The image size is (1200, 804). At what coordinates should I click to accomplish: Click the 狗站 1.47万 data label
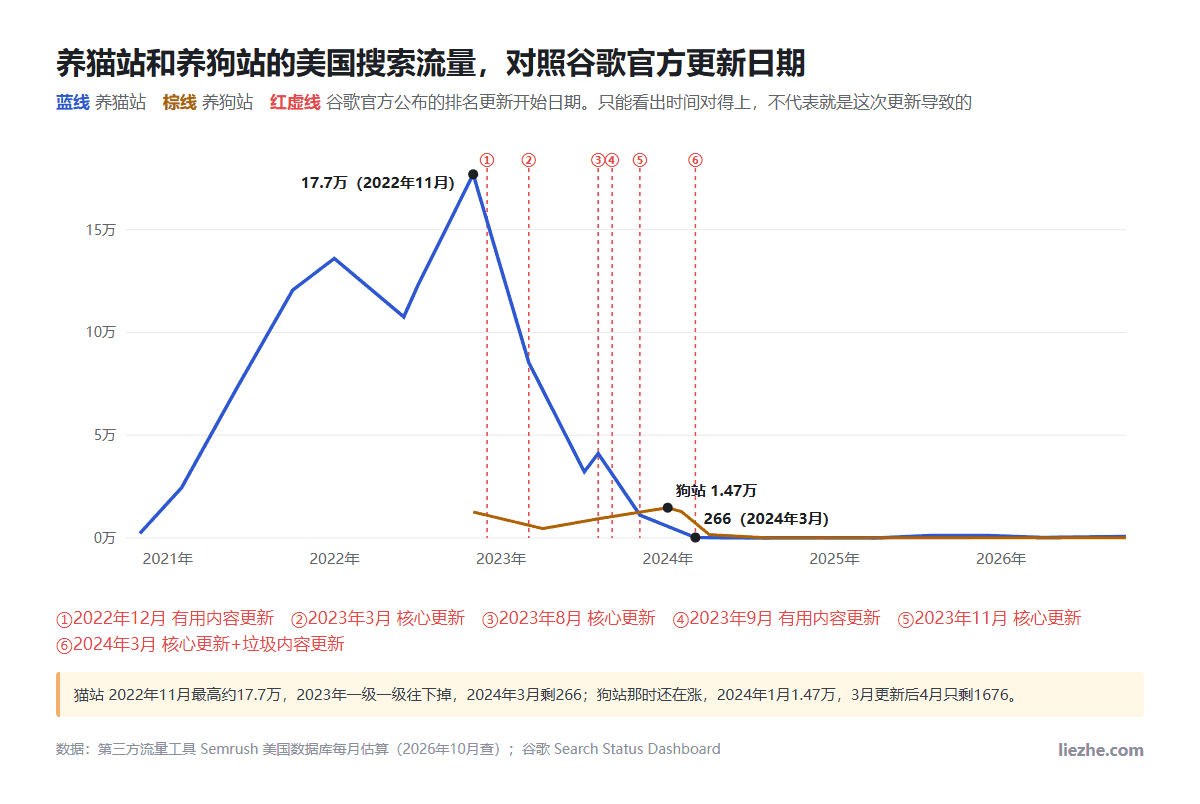(x=716, y=490)
